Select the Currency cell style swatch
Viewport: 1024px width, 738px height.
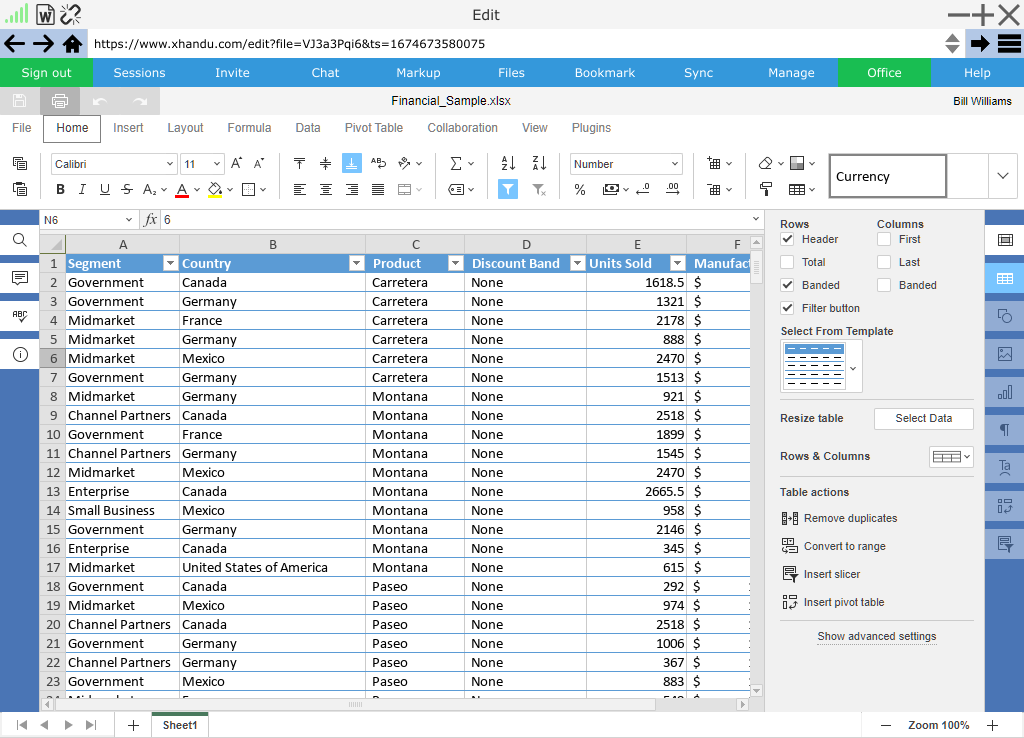887,176
